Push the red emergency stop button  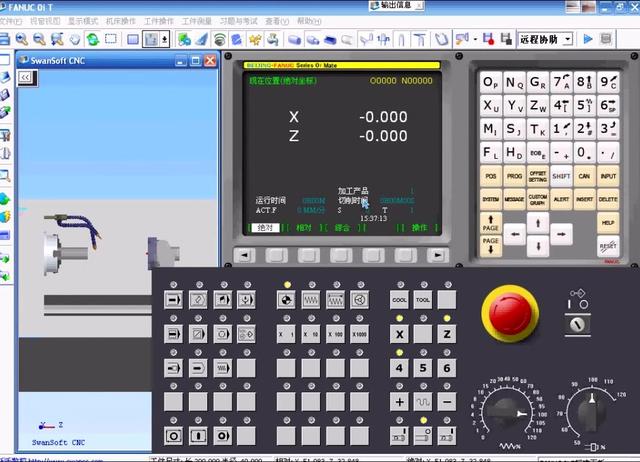[x=510, y=313]
